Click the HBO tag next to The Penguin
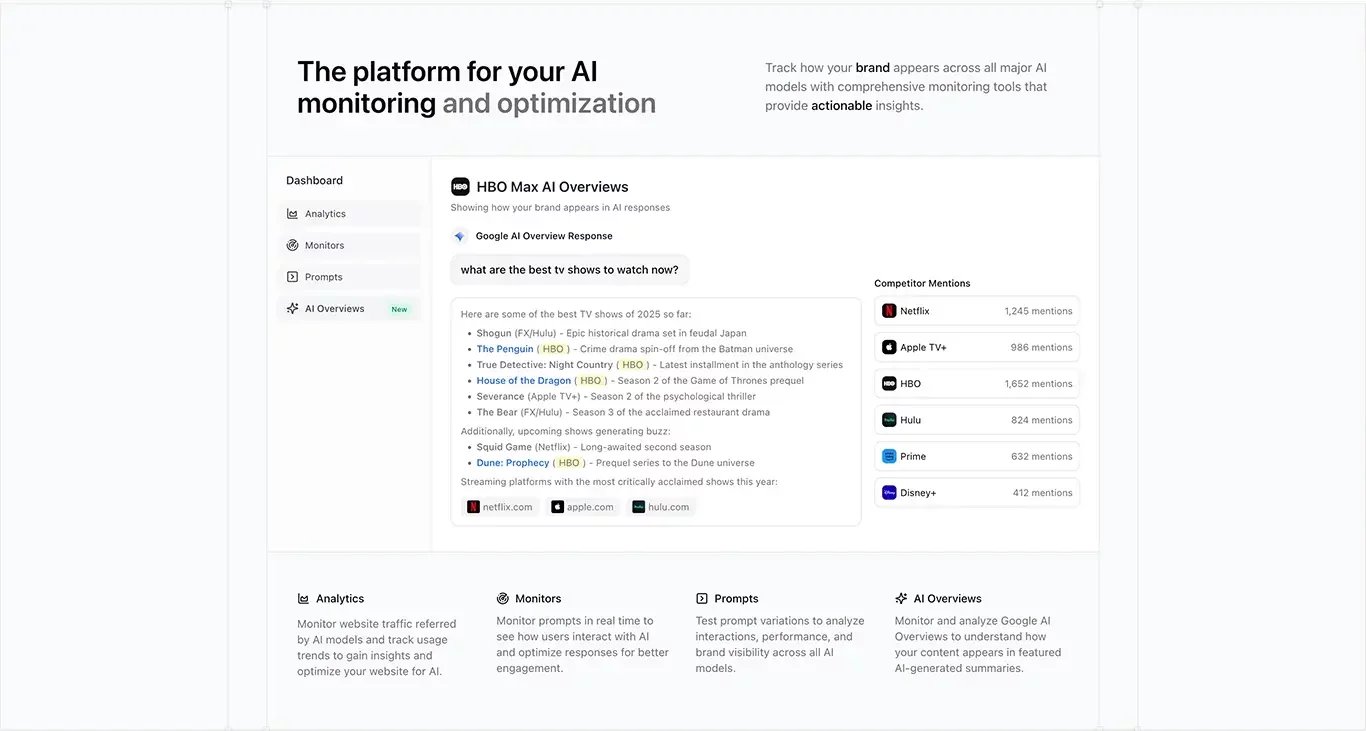This screenshot has width=1366, height=731. [553, 349]
